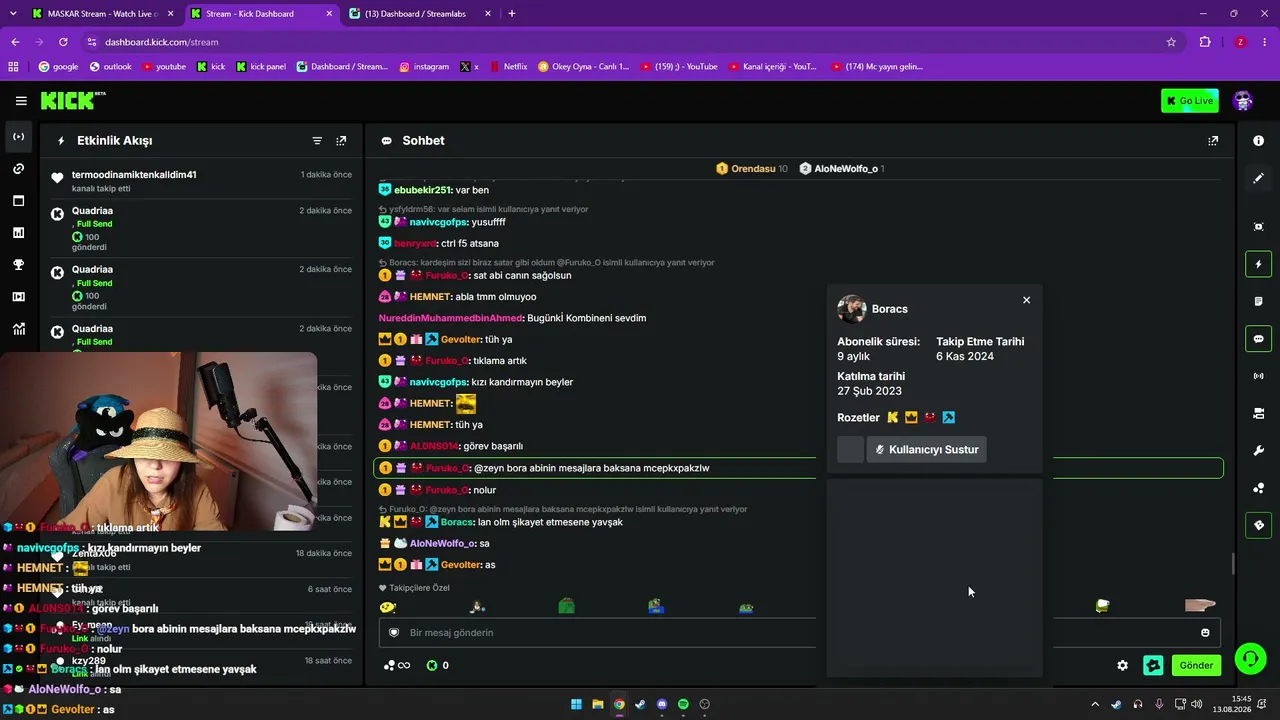Click the Kullanıcıyı Sustur button
This screenshot has width=1280, height=720.
[926, 450]
